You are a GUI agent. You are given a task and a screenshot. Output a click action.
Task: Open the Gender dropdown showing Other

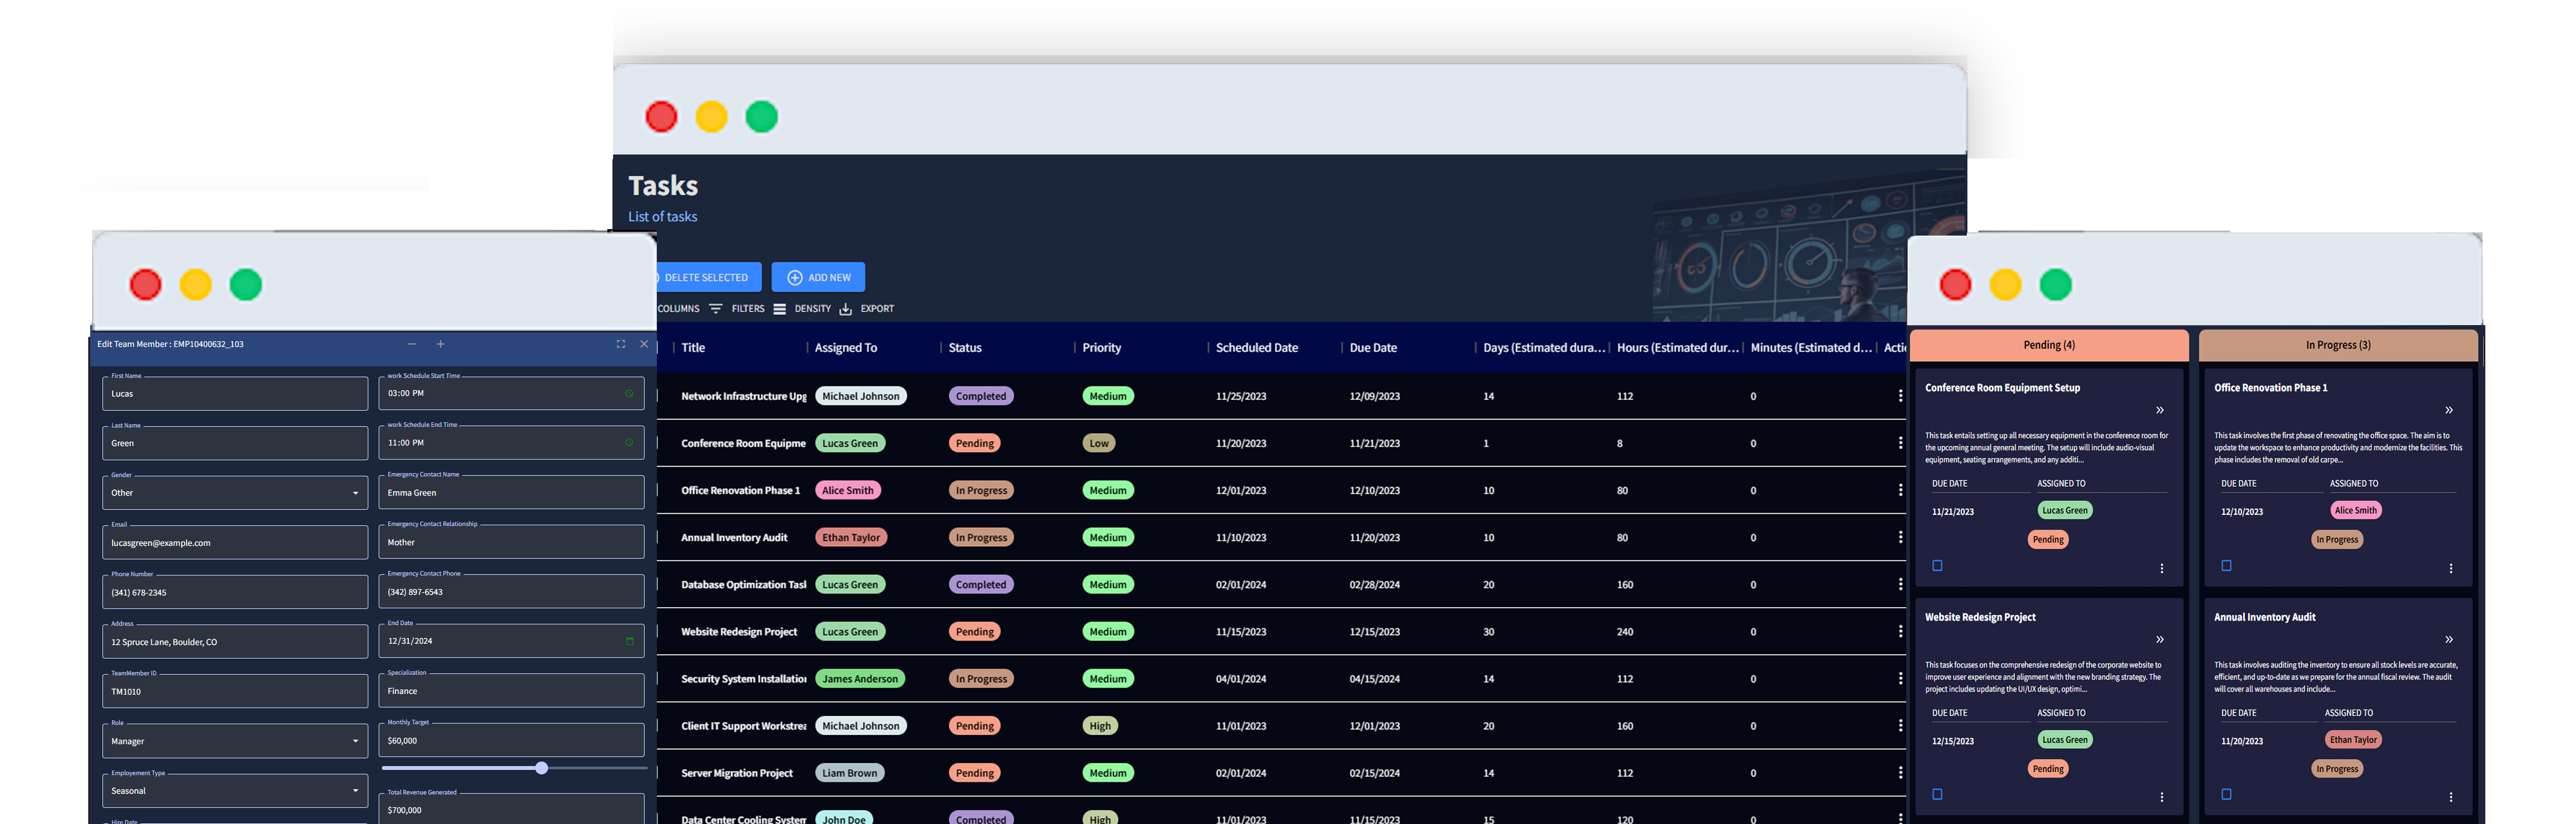point(235,493)
